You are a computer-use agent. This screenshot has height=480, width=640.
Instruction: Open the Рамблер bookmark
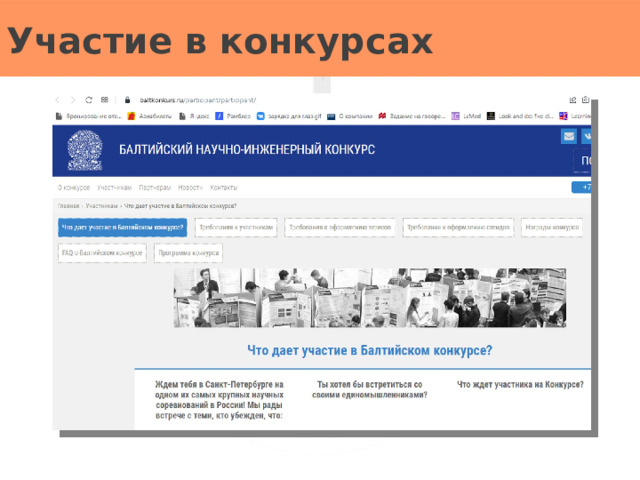[233, 116]
